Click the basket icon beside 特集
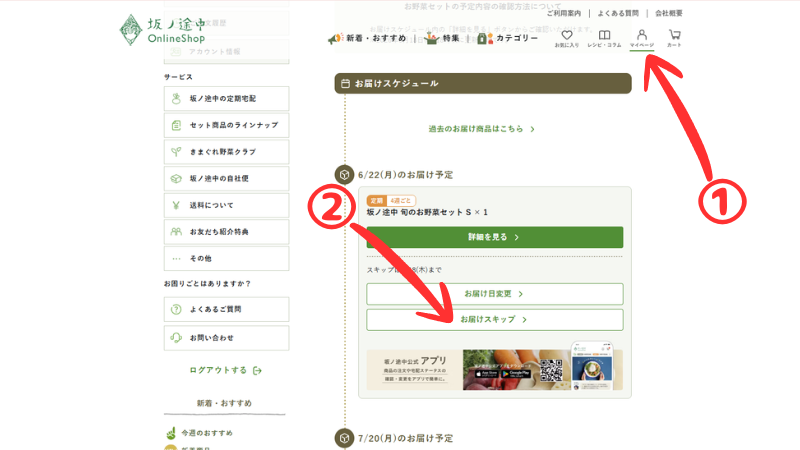Viewport: 800px width, 450px height. tap(432, 38)
